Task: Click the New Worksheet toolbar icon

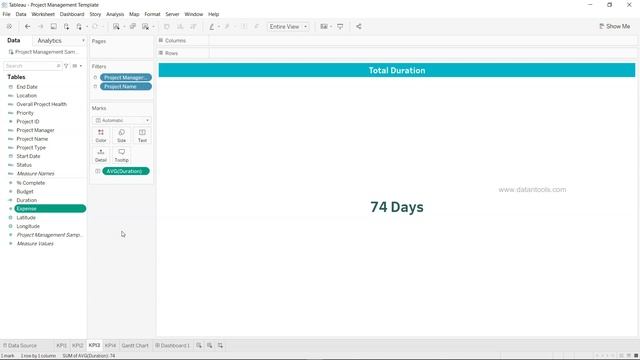Action: coord(116,27)
